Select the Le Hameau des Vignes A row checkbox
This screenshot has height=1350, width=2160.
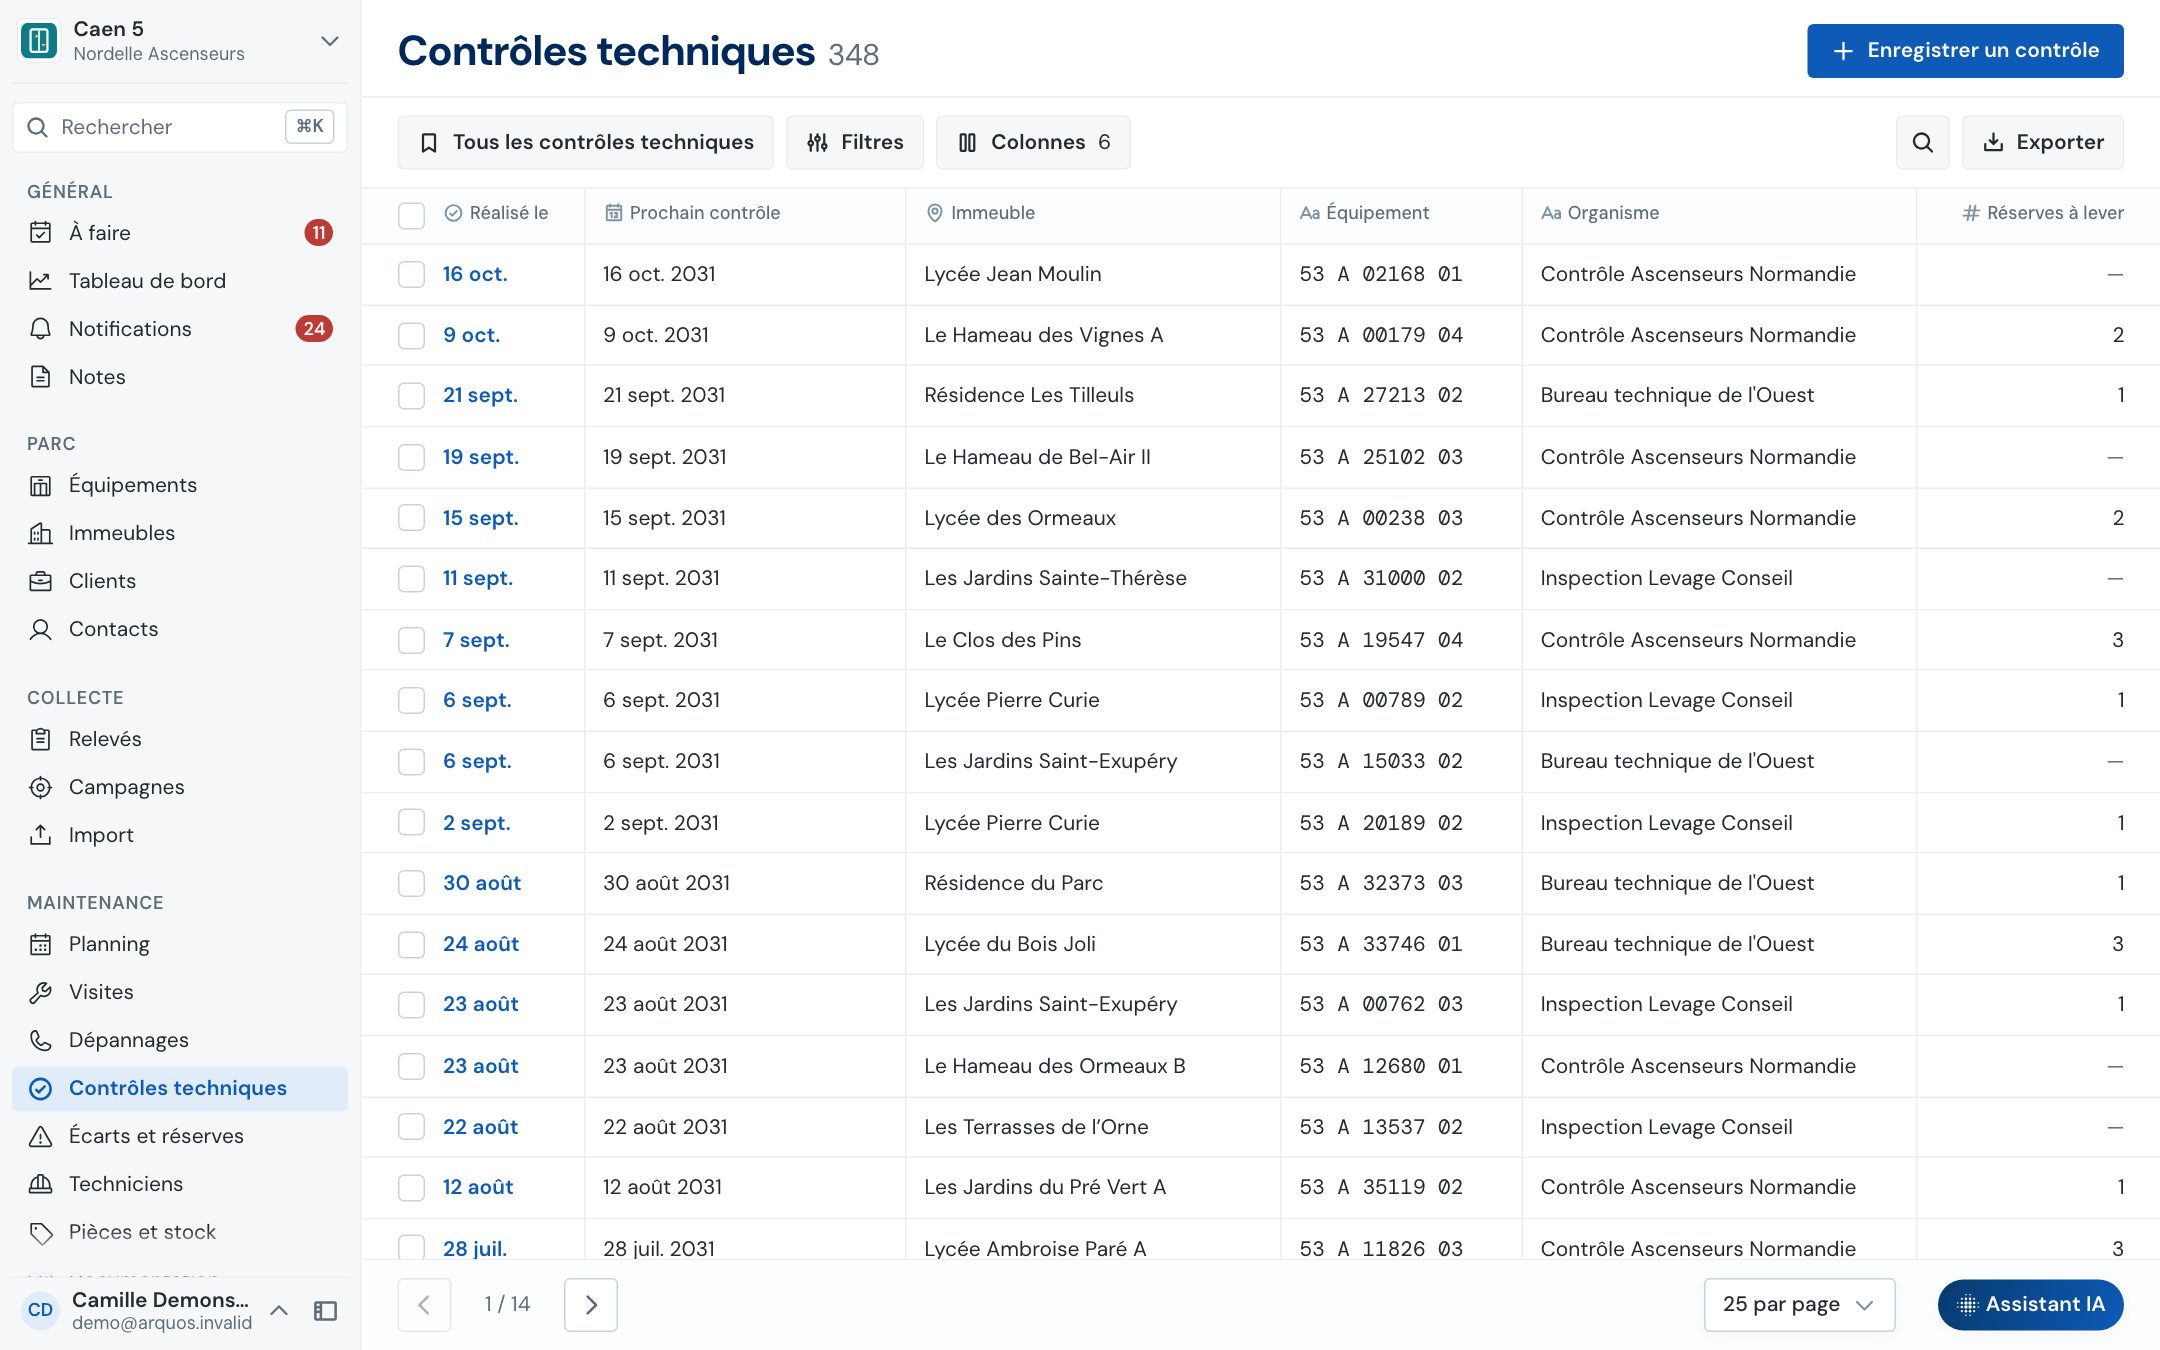(x=411, y=335)
